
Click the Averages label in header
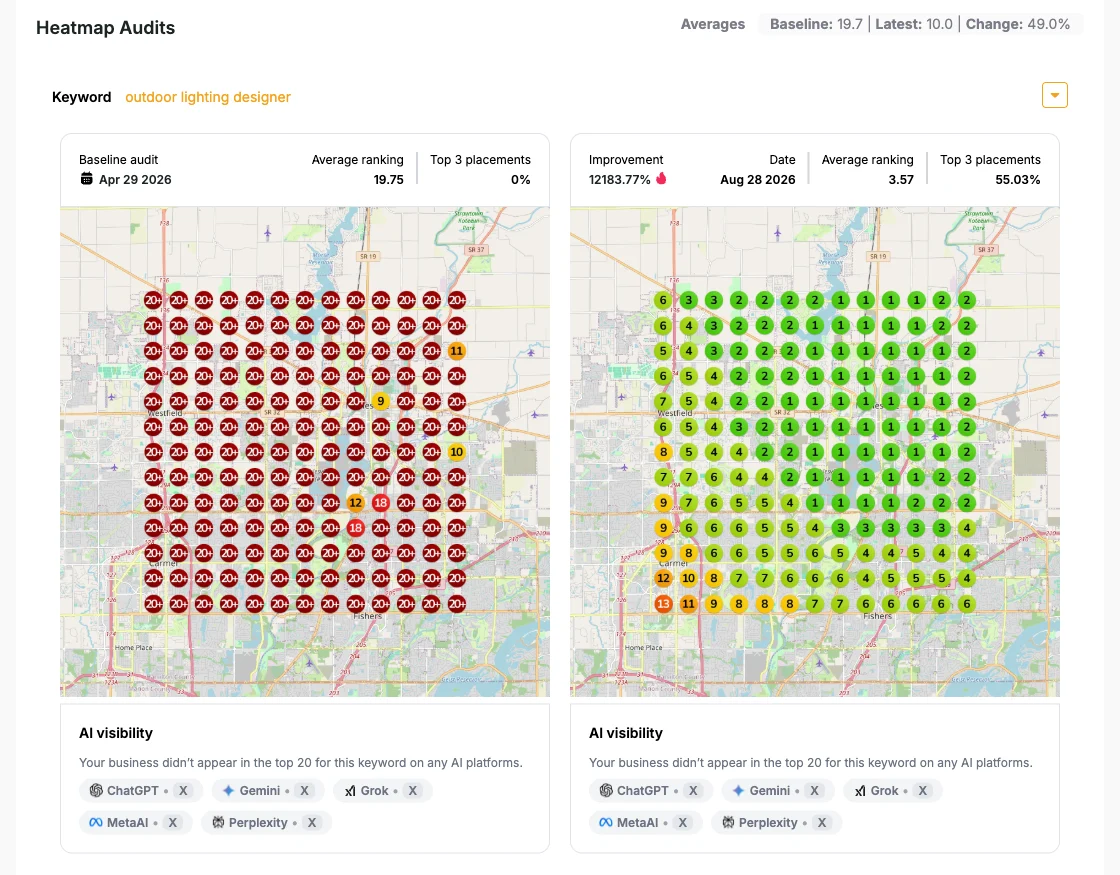click(713, 24)
